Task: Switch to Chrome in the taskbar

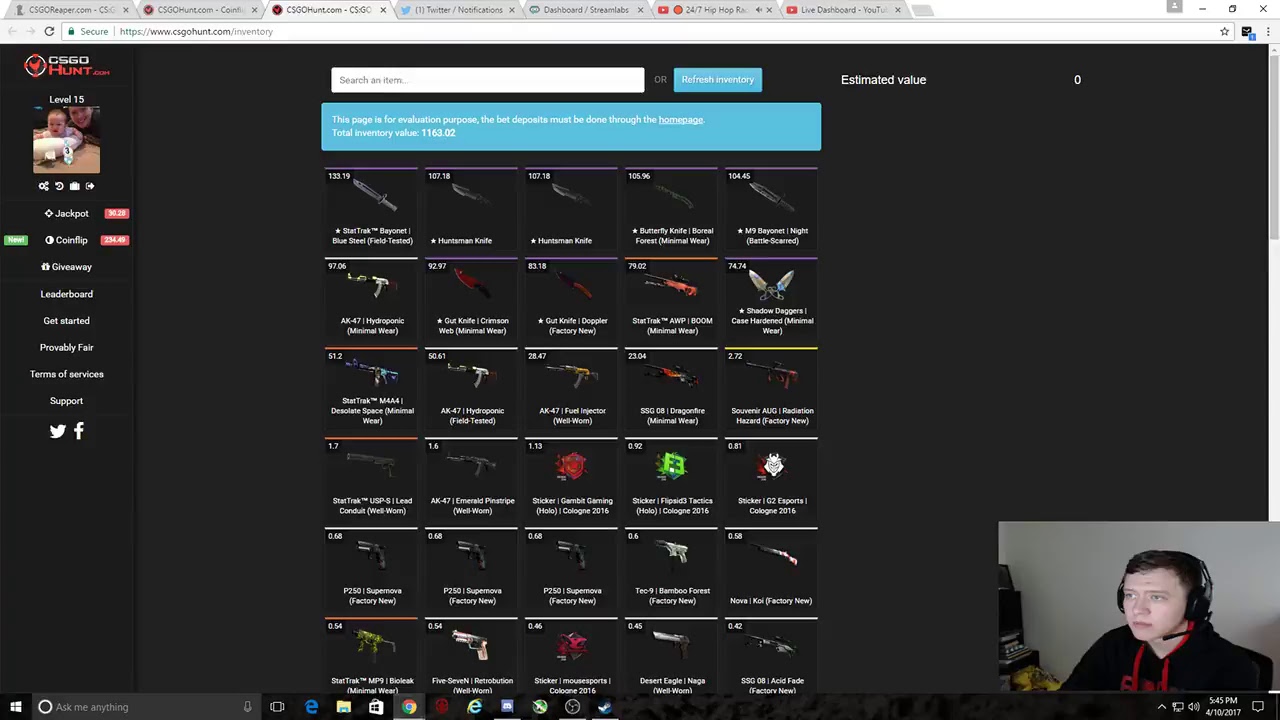Action: 409,707
